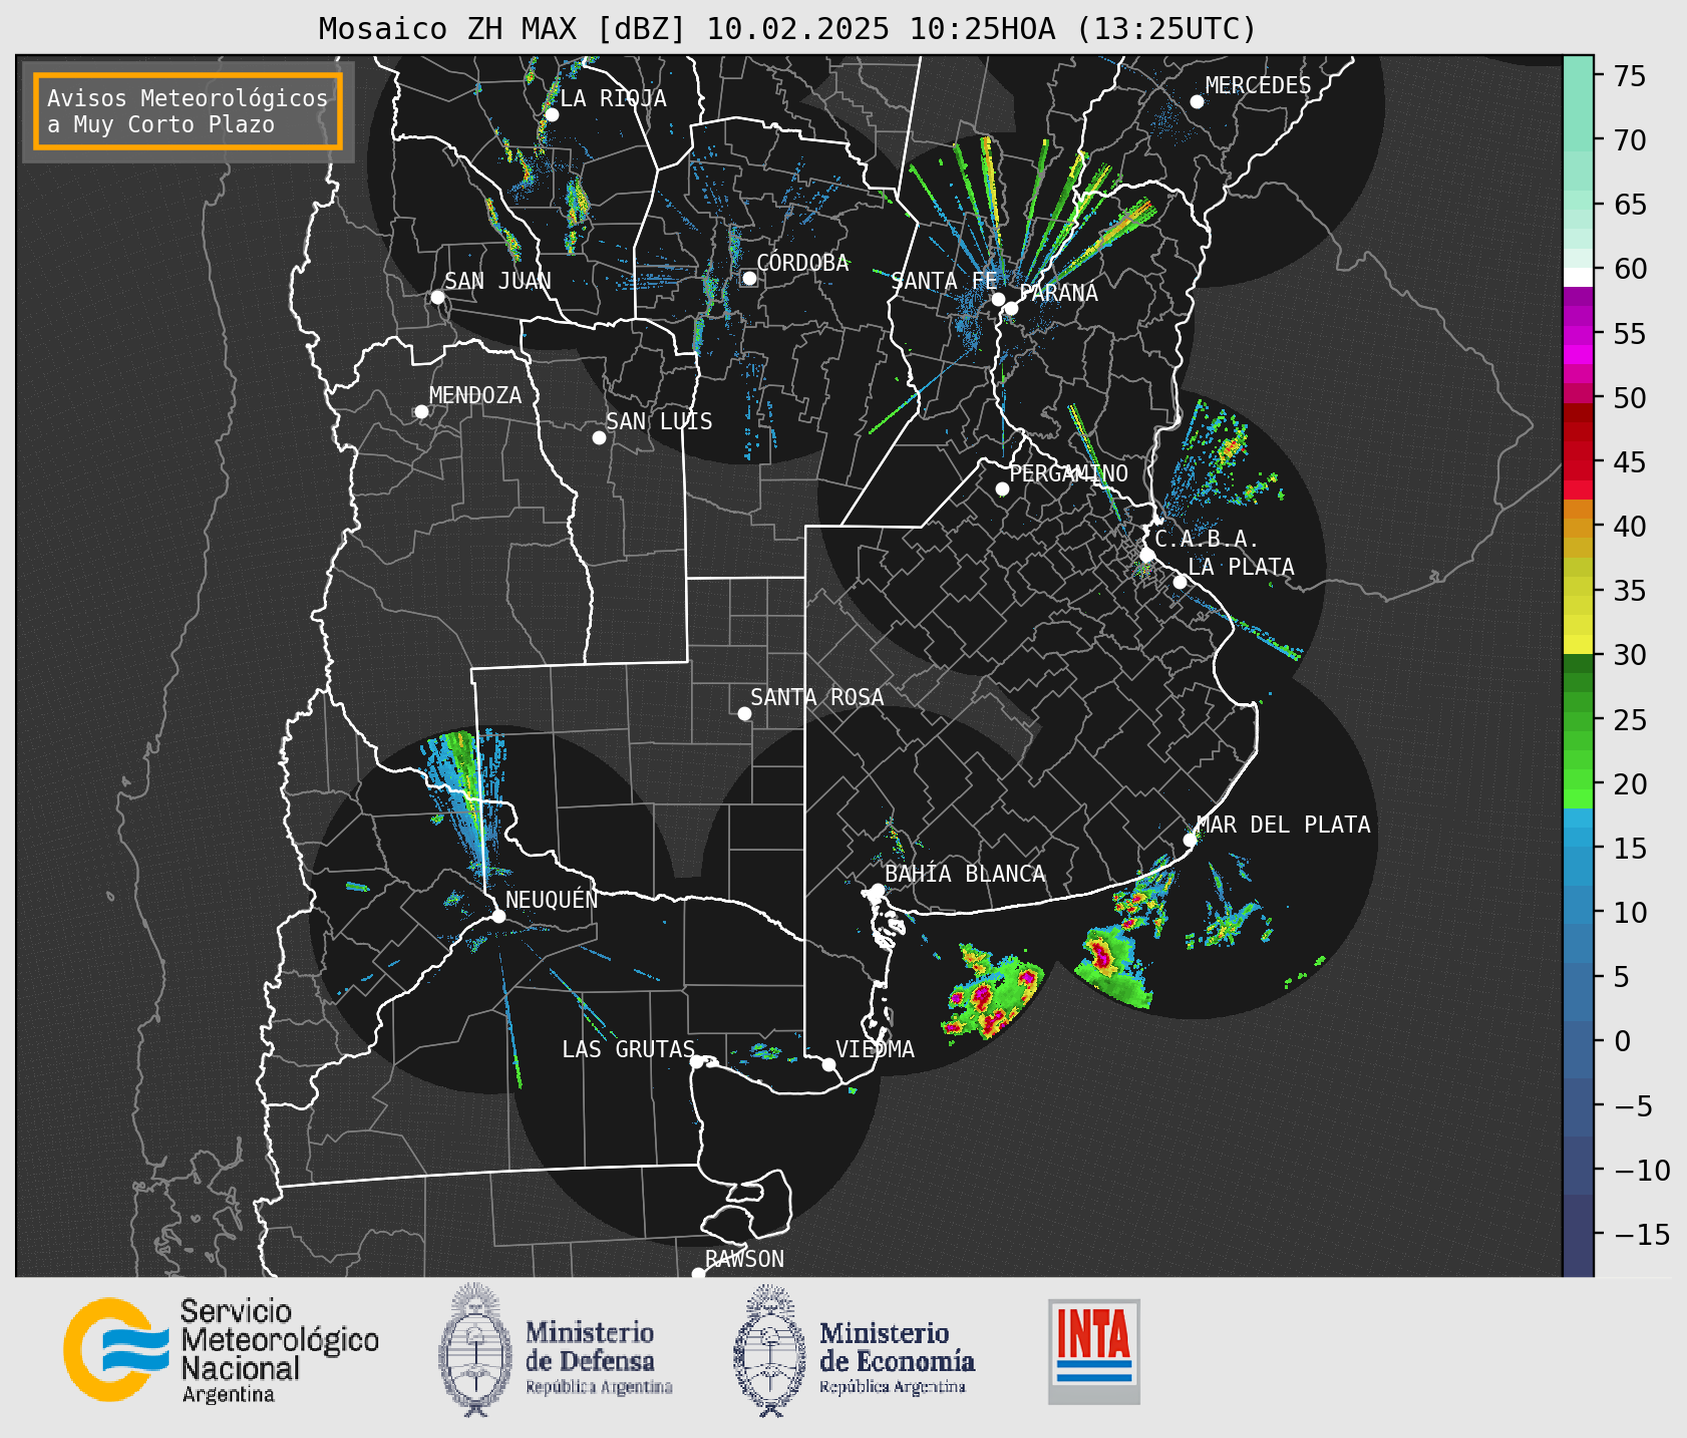The height and width of the screenshot is (1438, 1687).
Task: Click the 35 tick label on the colorbar
Action: [x=1629, y=591]
